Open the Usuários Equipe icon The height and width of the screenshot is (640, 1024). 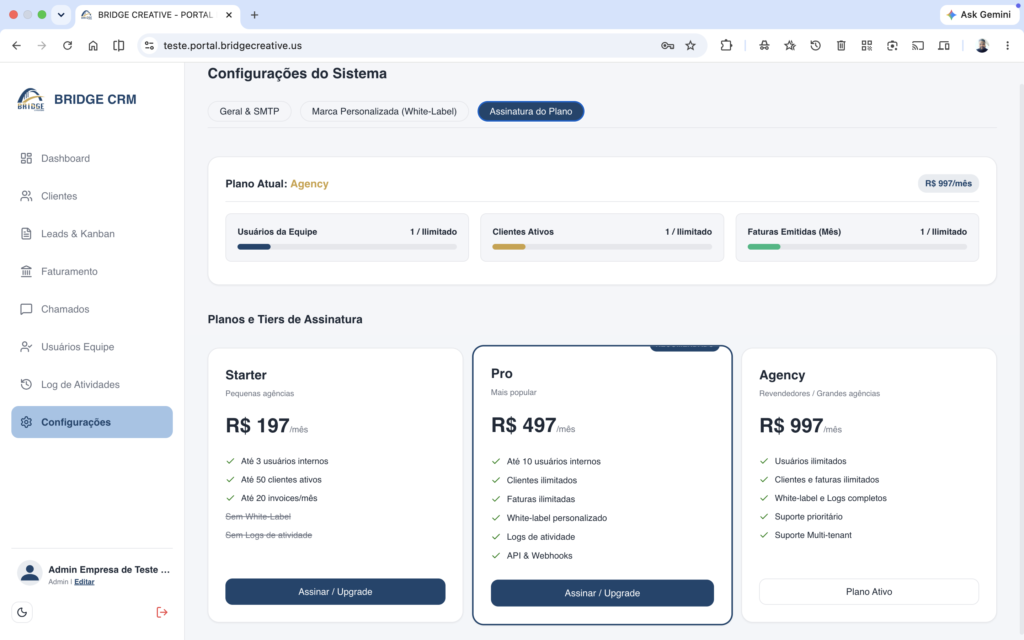tap(26, 347)
